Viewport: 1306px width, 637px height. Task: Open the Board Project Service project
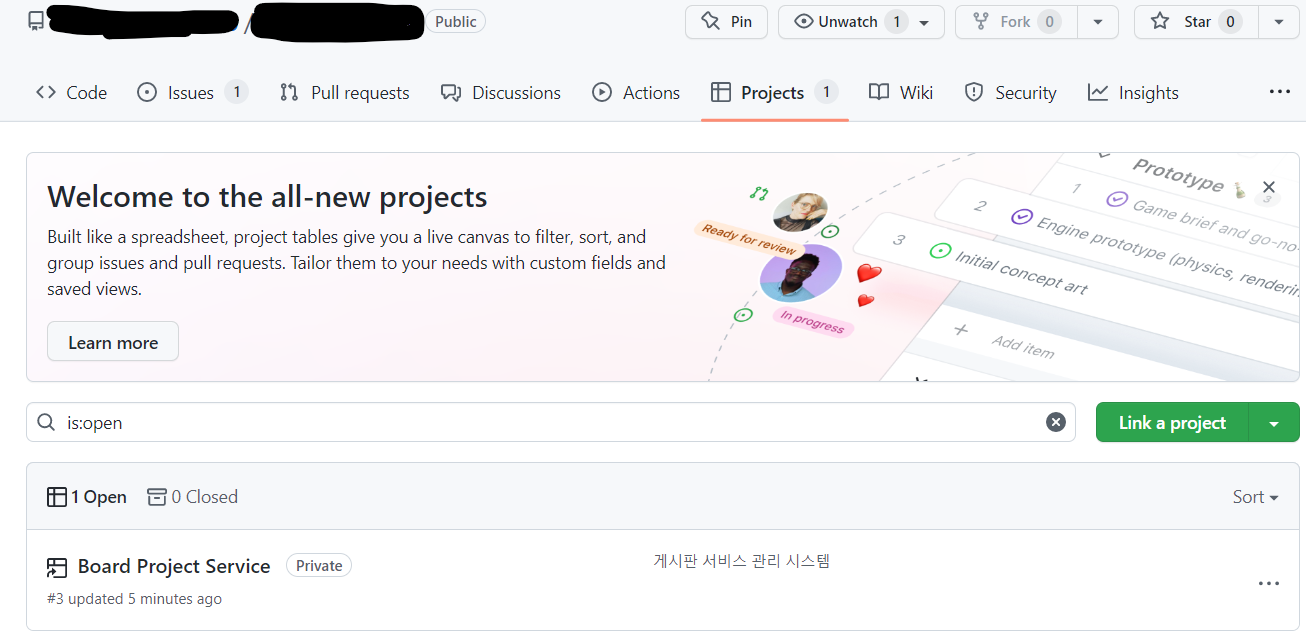174,566
